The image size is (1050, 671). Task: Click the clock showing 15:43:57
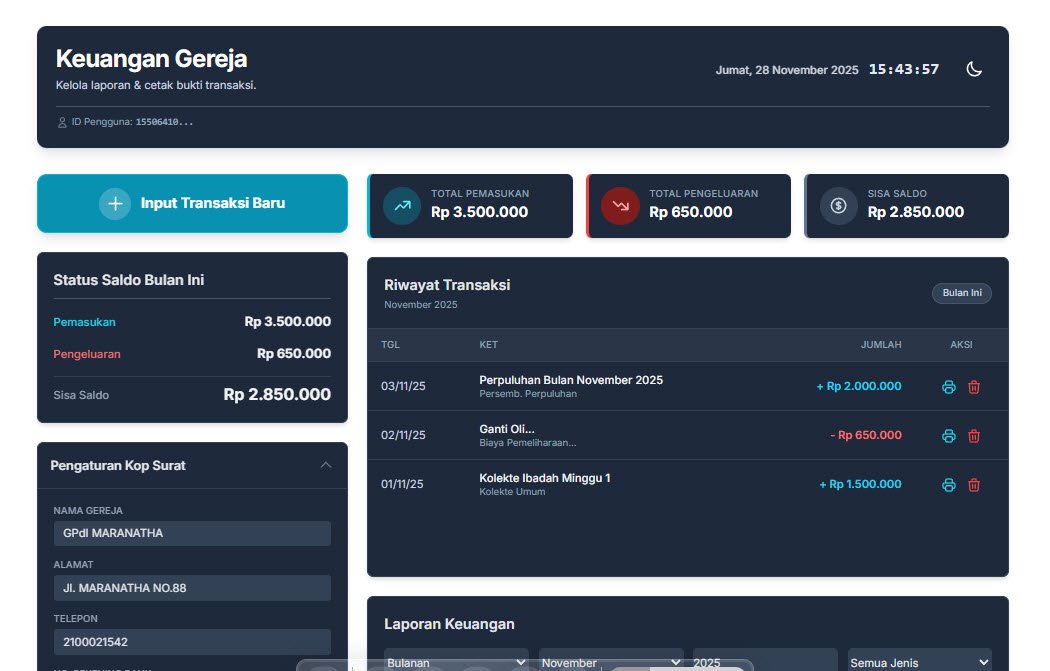[903, 70]
